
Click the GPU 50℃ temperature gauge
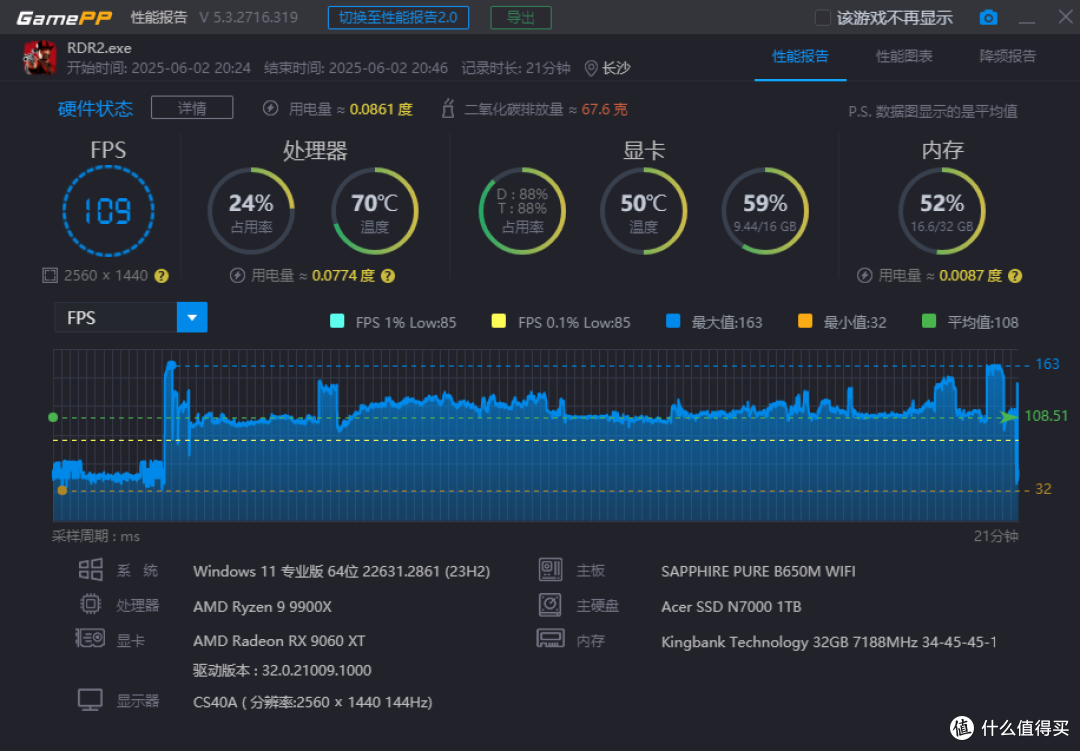click(643, 211)
